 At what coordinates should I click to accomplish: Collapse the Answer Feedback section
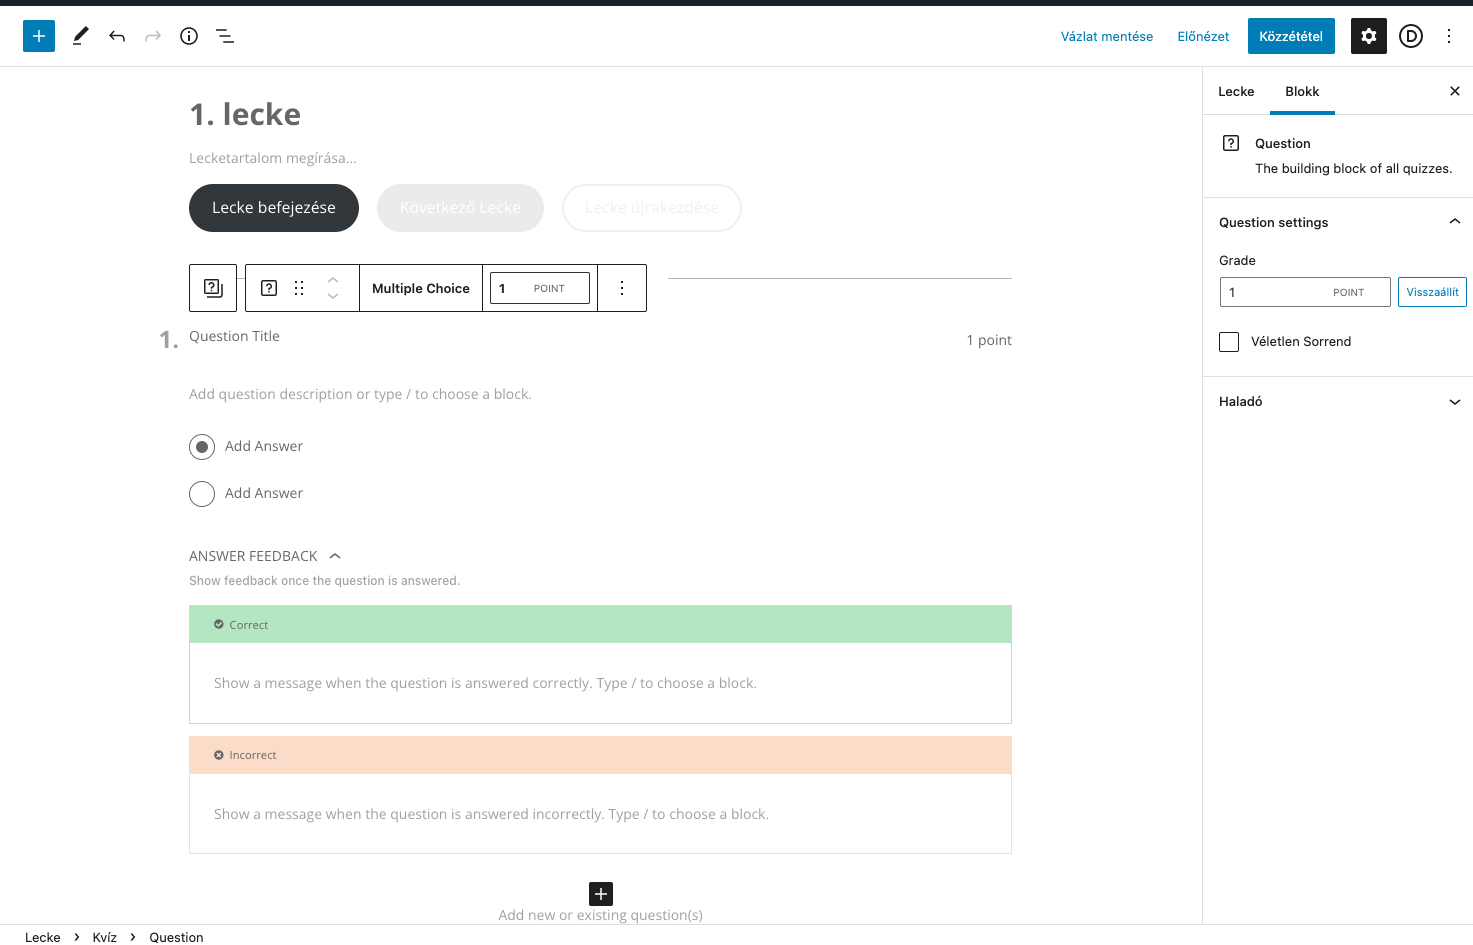click(x=334, y=555)
